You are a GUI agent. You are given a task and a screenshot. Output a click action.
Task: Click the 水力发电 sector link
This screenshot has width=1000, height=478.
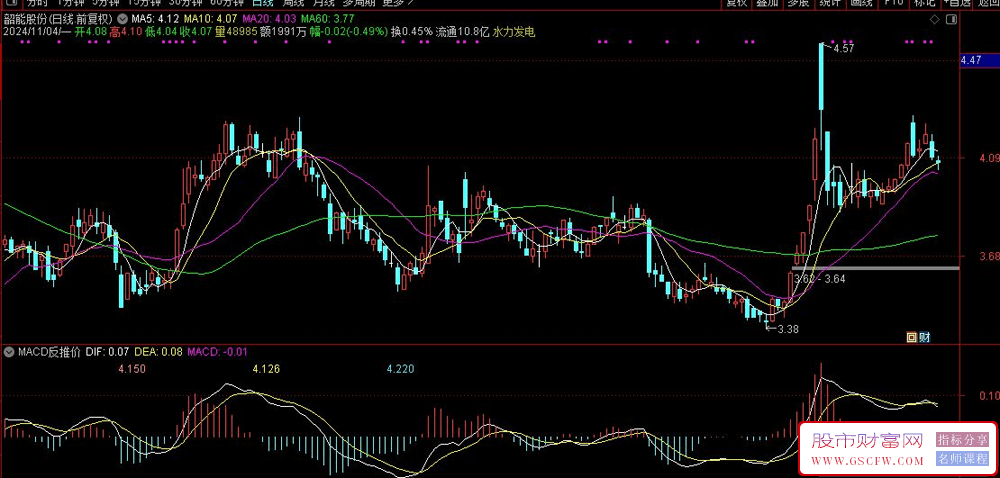pos(513,31)
